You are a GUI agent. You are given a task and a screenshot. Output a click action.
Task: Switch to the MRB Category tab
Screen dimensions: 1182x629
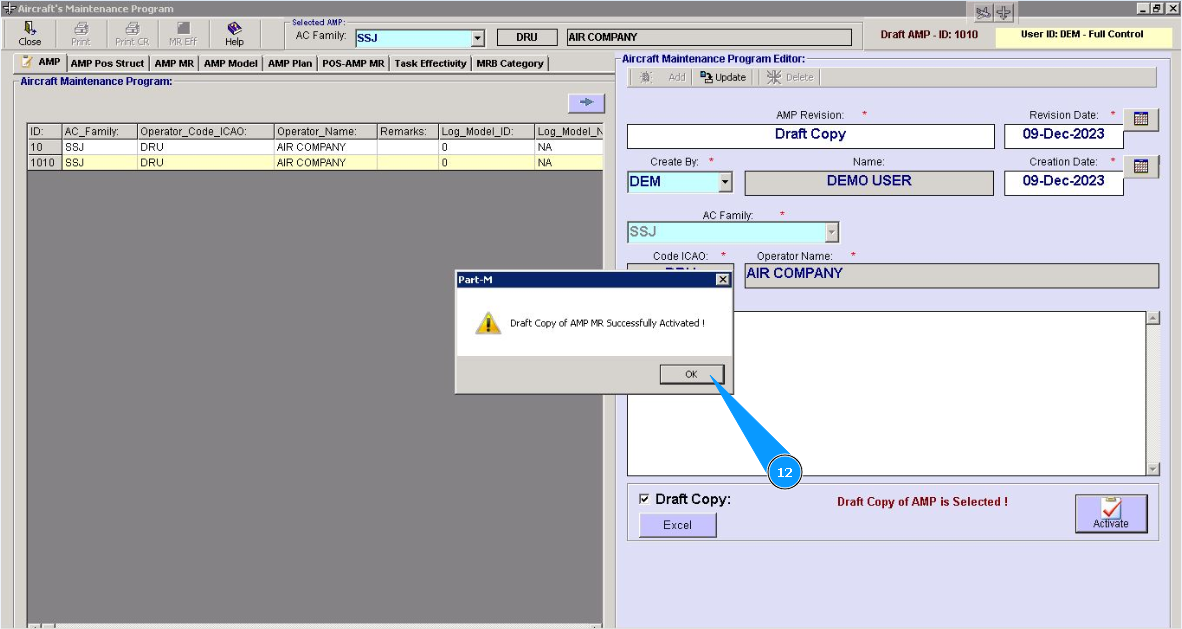coord(510,63)
